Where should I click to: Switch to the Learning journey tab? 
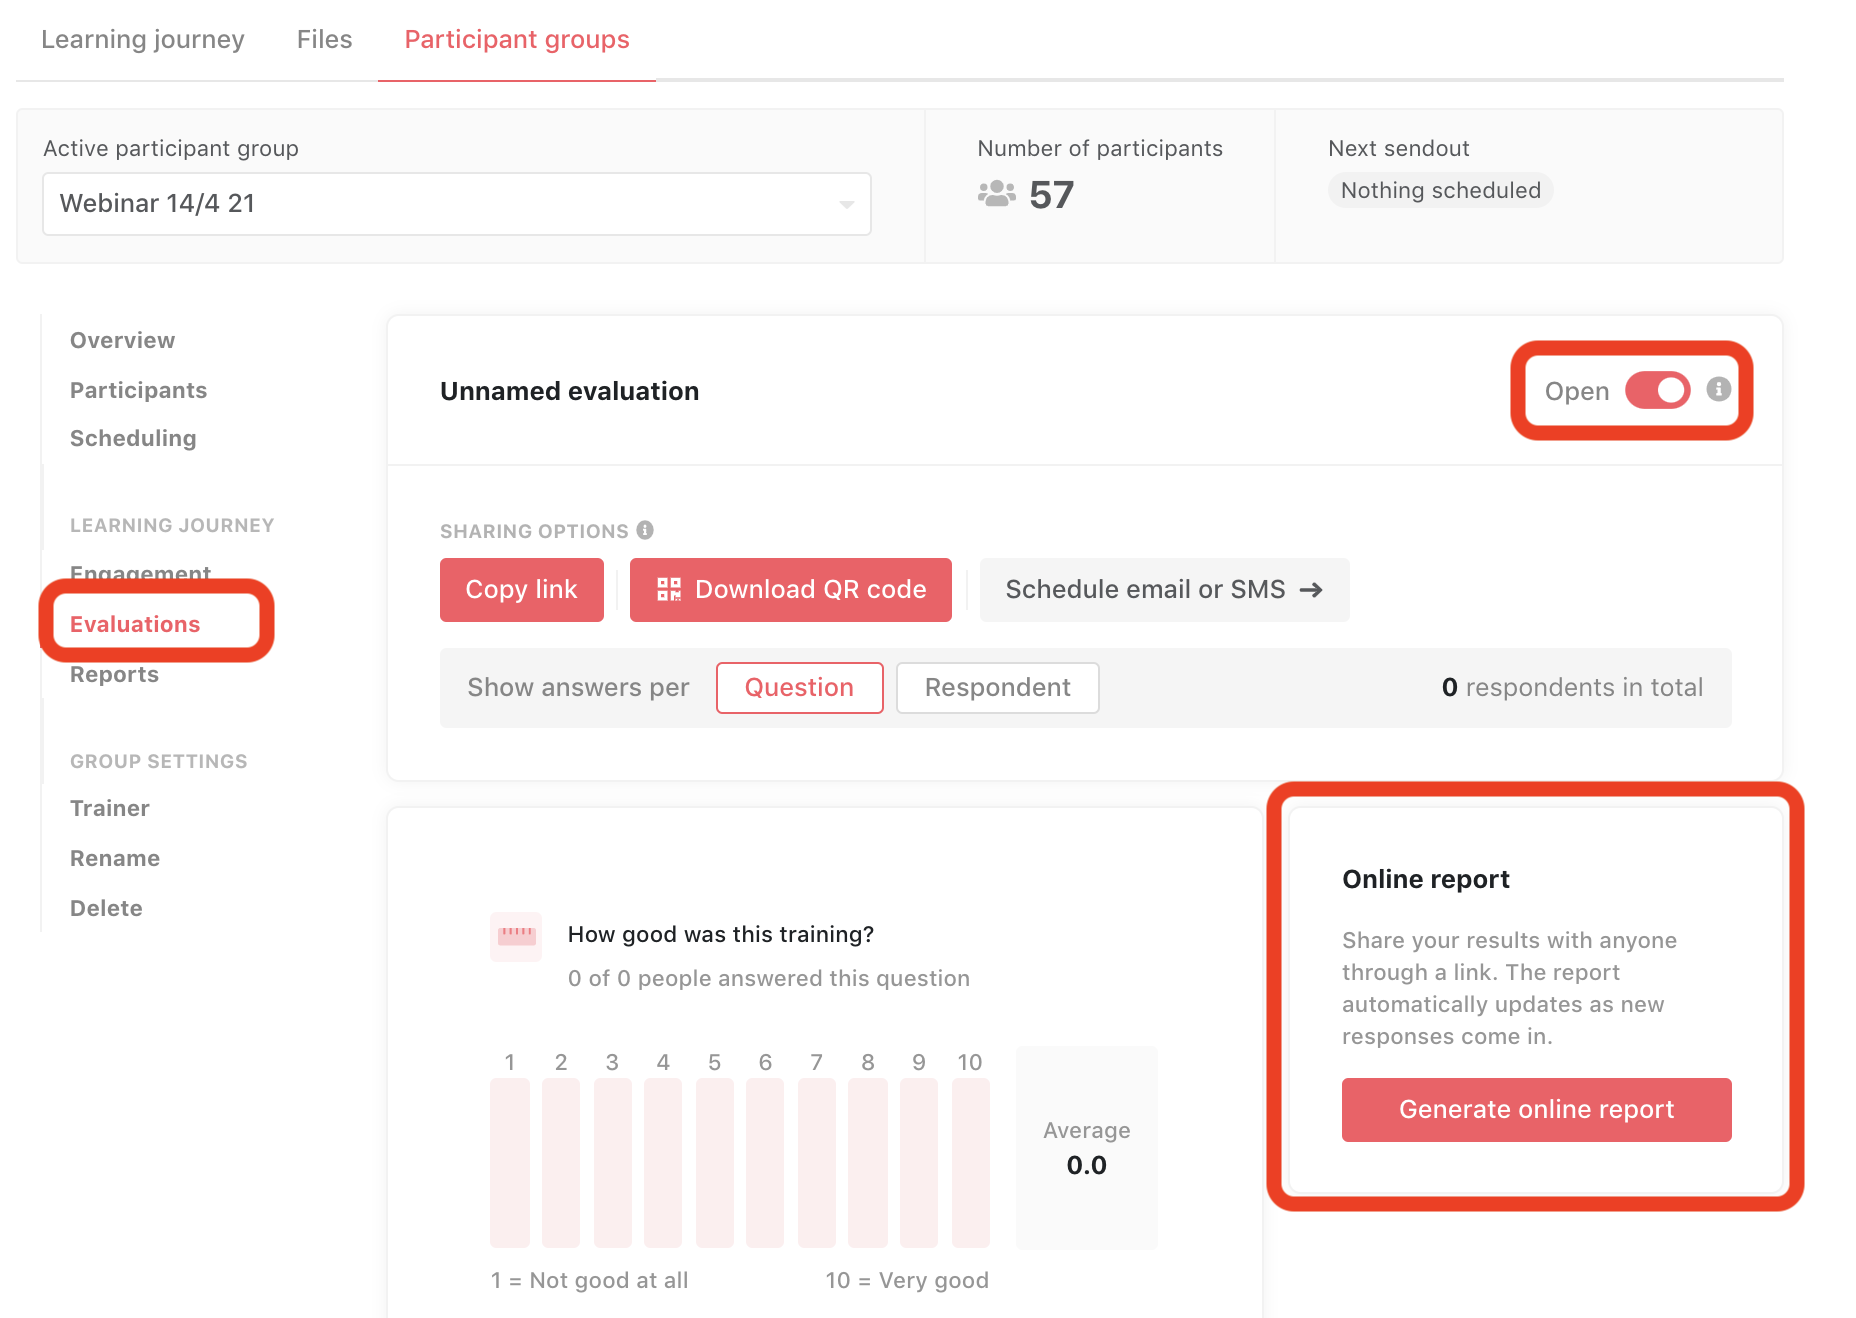point(143,40)
